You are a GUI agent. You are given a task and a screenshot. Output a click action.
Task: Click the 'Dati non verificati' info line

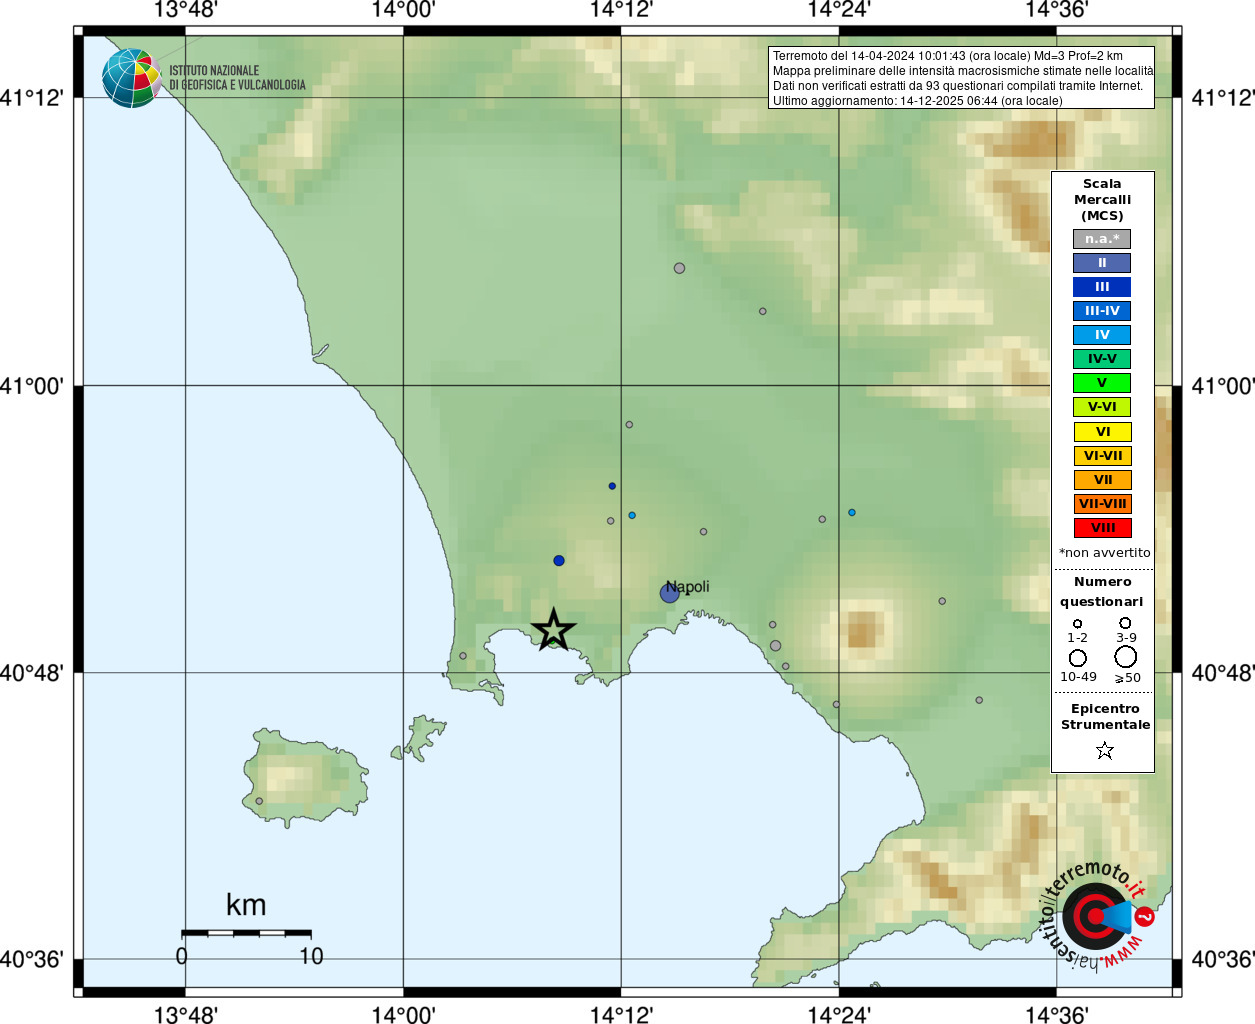pyautogui.click(x=958, y=86)
